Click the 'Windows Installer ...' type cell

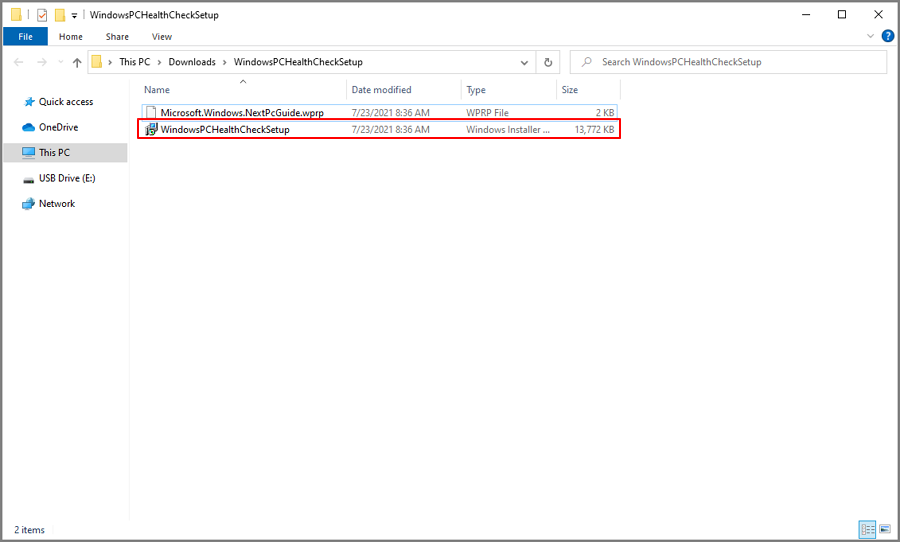(x=507, y=129)
